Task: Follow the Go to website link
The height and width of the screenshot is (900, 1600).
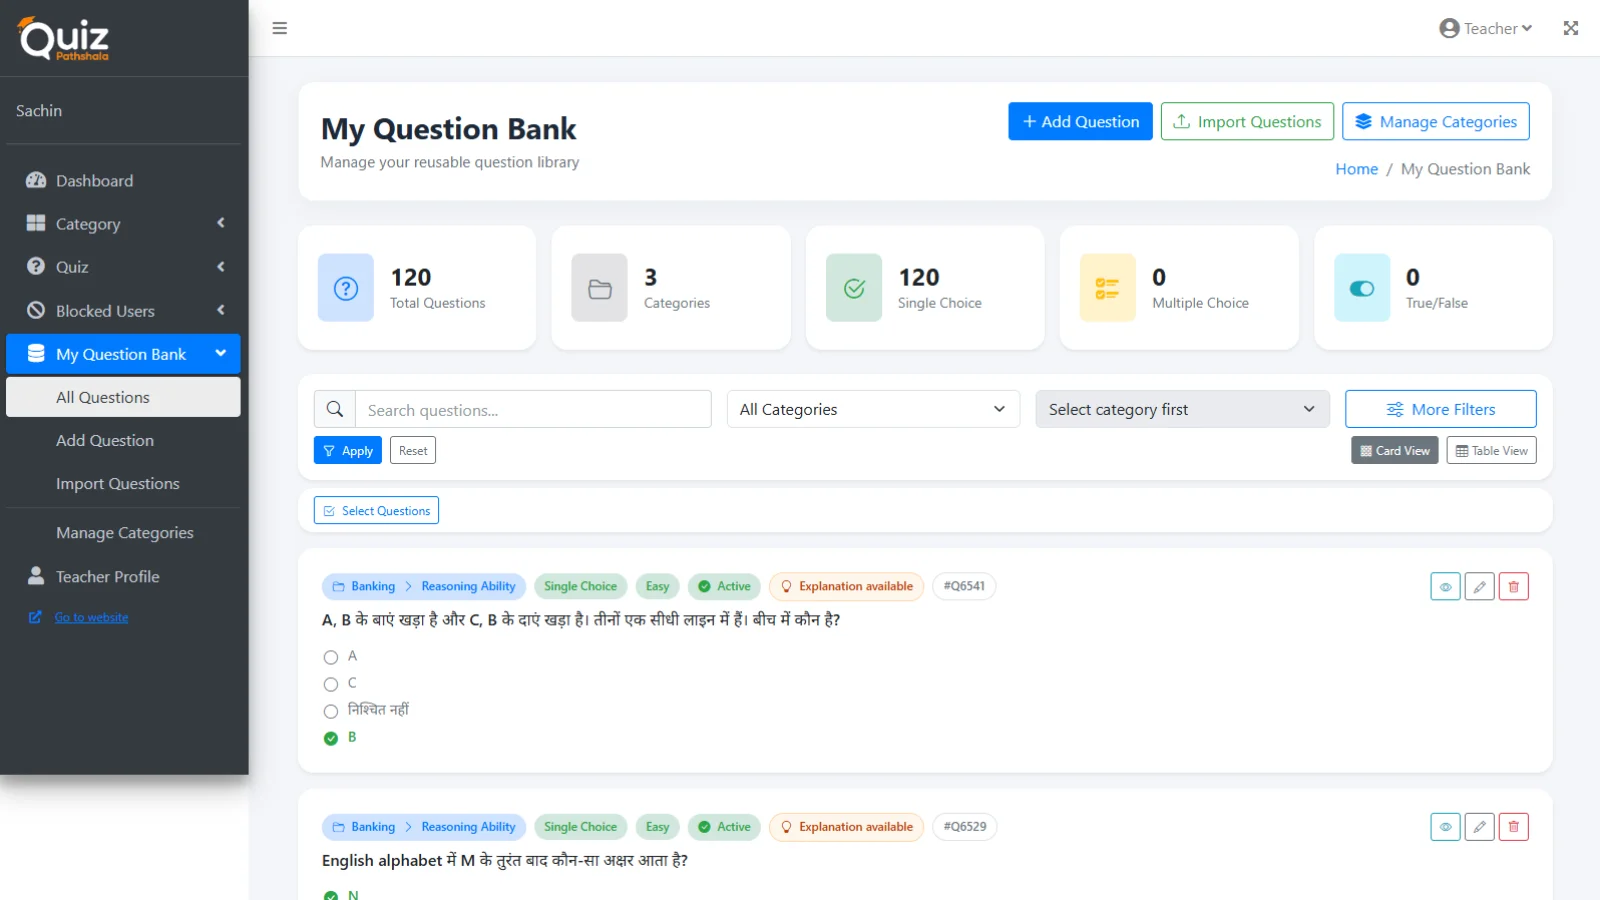Action: click(91, 617)
